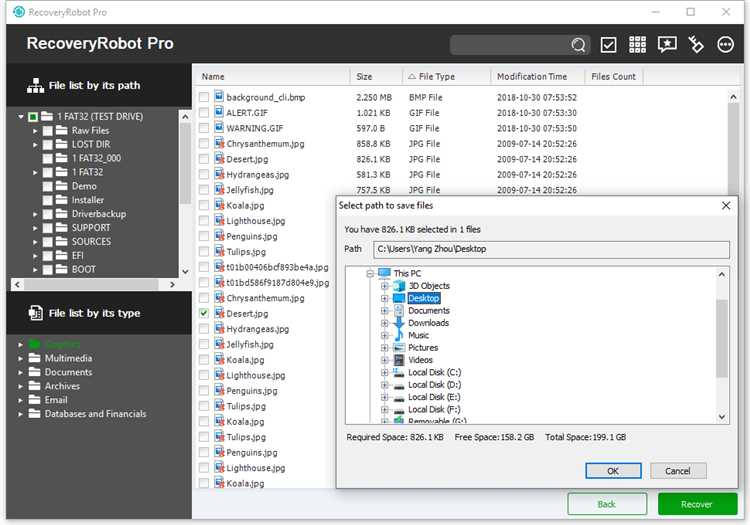This screenshot has height=525, width=750.
Task: Click the tools wrench toolbar icon
Action: pos(696,44)
